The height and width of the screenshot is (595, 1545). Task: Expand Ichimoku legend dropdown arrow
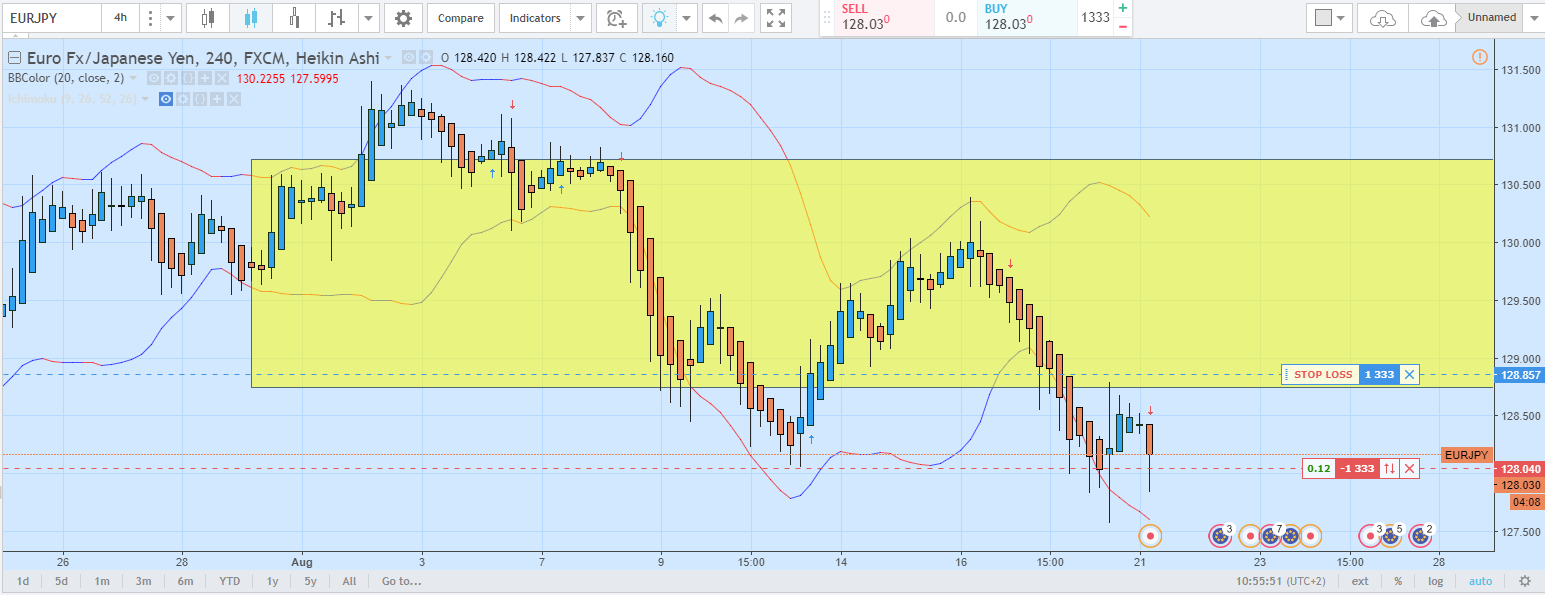coord(146,99)
